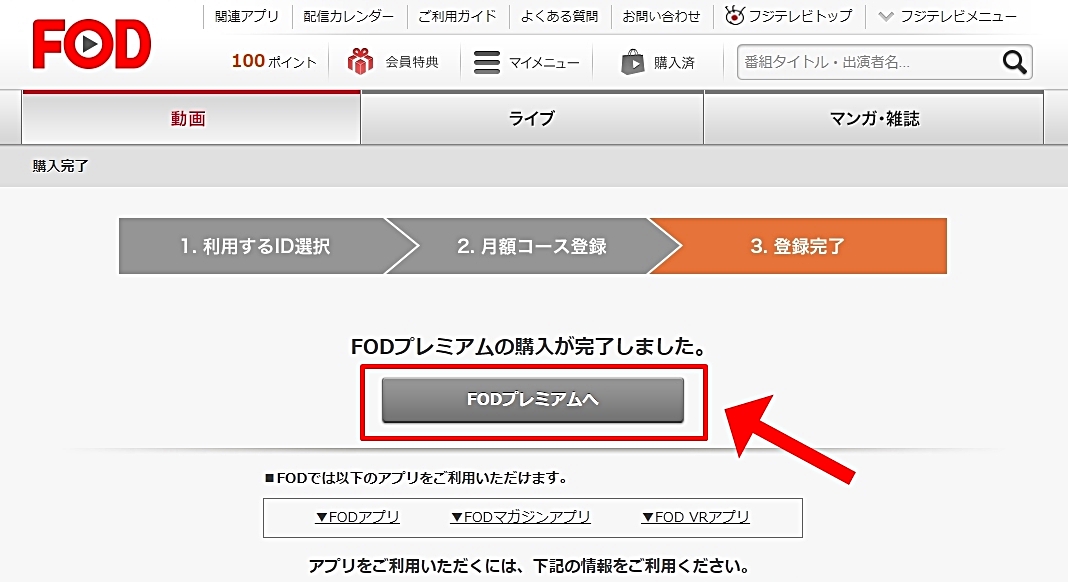
Task: Click step 1. 利用するID選択
Action: pyautogui.click(x=255, y=246)
